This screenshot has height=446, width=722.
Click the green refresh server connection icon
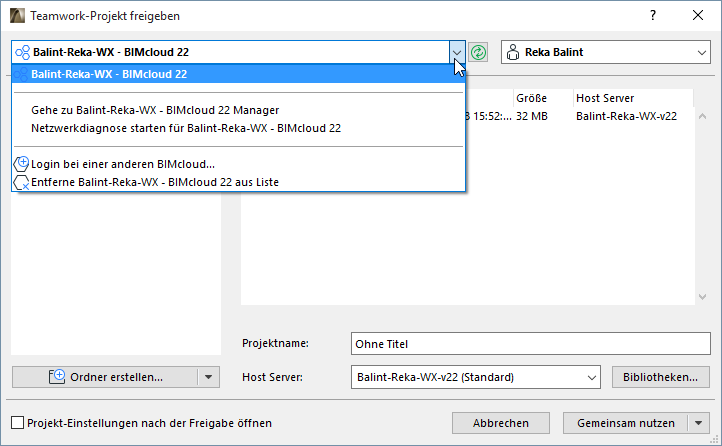(x=478, y=52)
